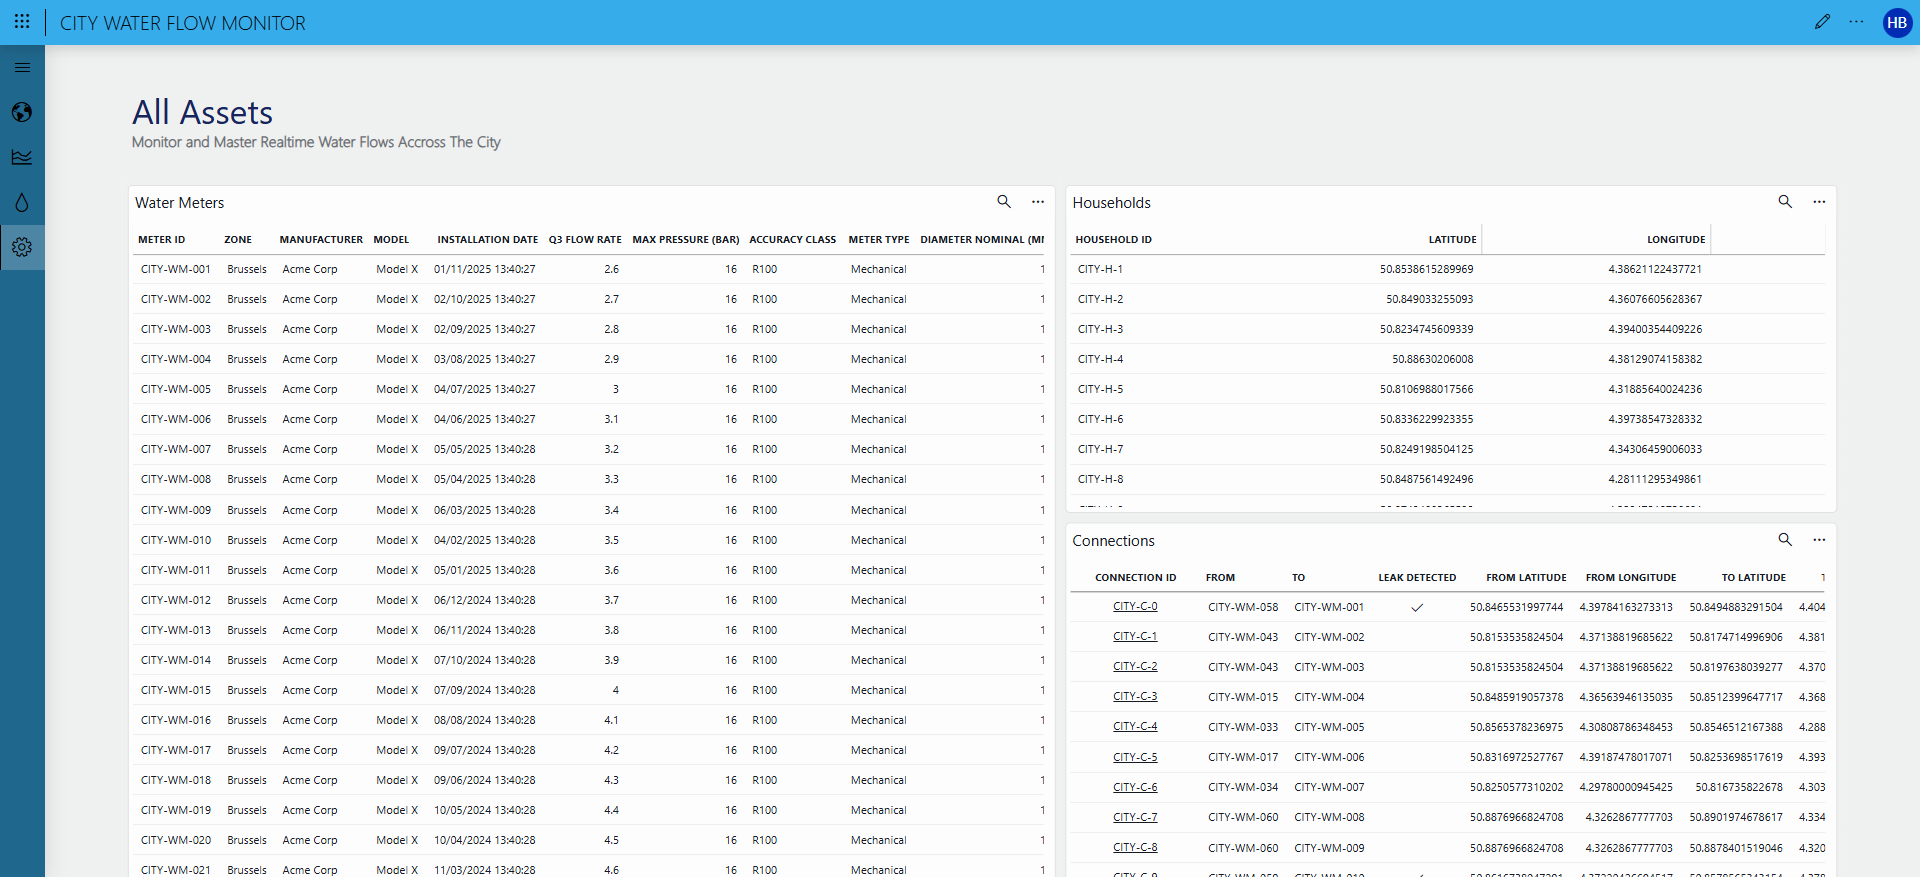Open Connections more options menu
The width and height of the screenshot is (1920, 877).
[1819, 540]
